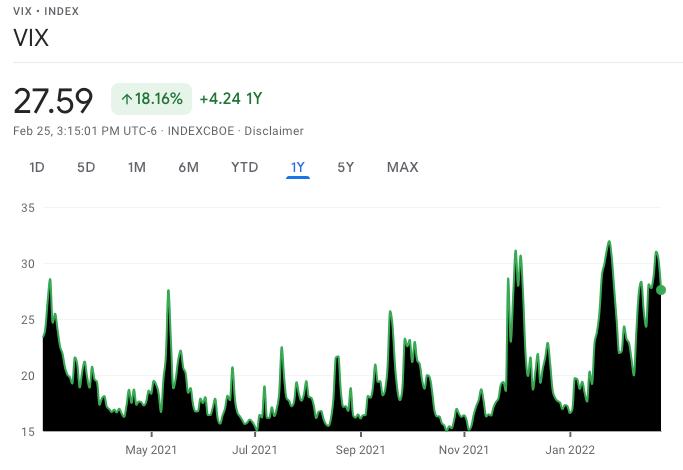Image resolution: width=683 pixels, height=470 pixels.
Task: Select the 1D time range tab
Action: [37, 167]
